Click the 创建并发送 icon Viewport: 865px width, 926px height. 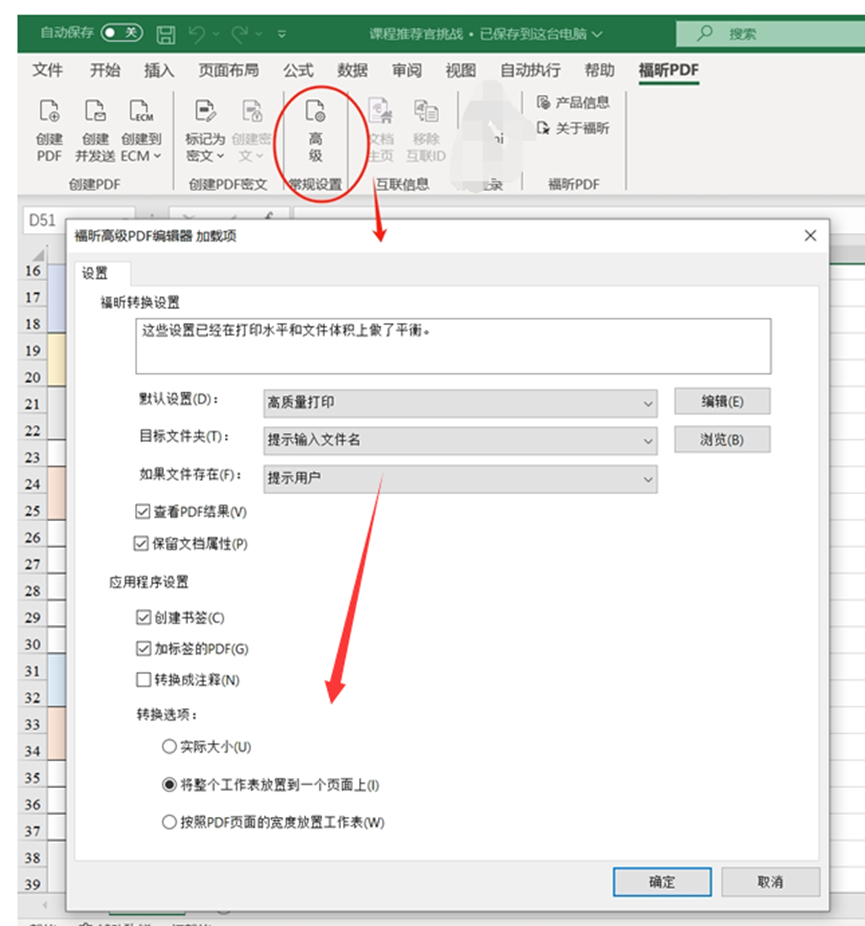pos(95,112)
